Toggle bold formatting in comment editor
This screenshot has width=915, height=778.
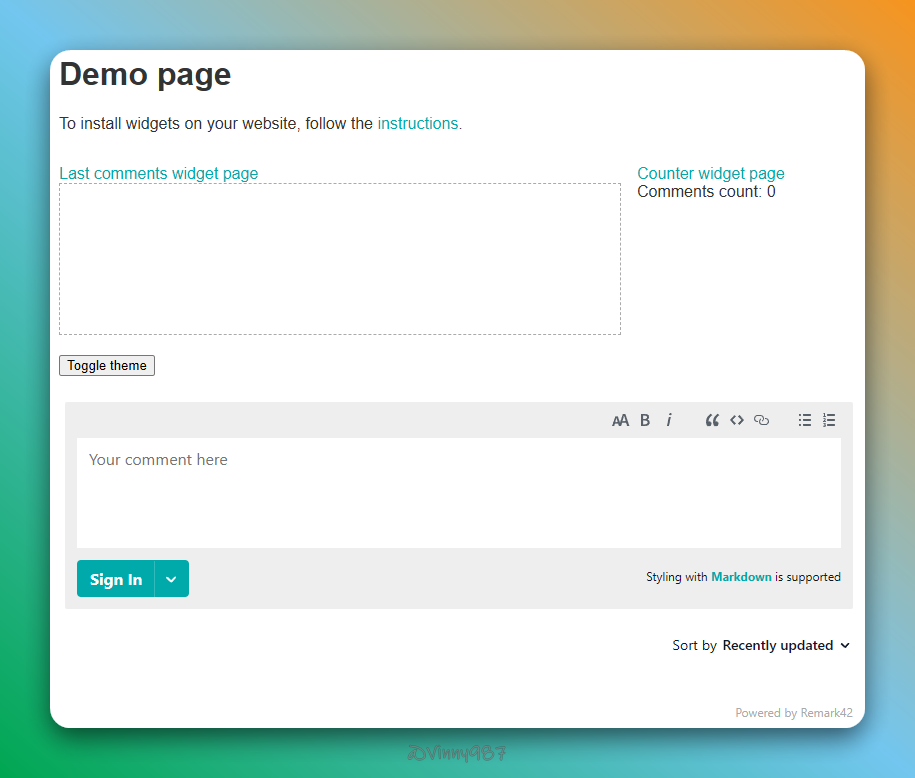(645, 420)
